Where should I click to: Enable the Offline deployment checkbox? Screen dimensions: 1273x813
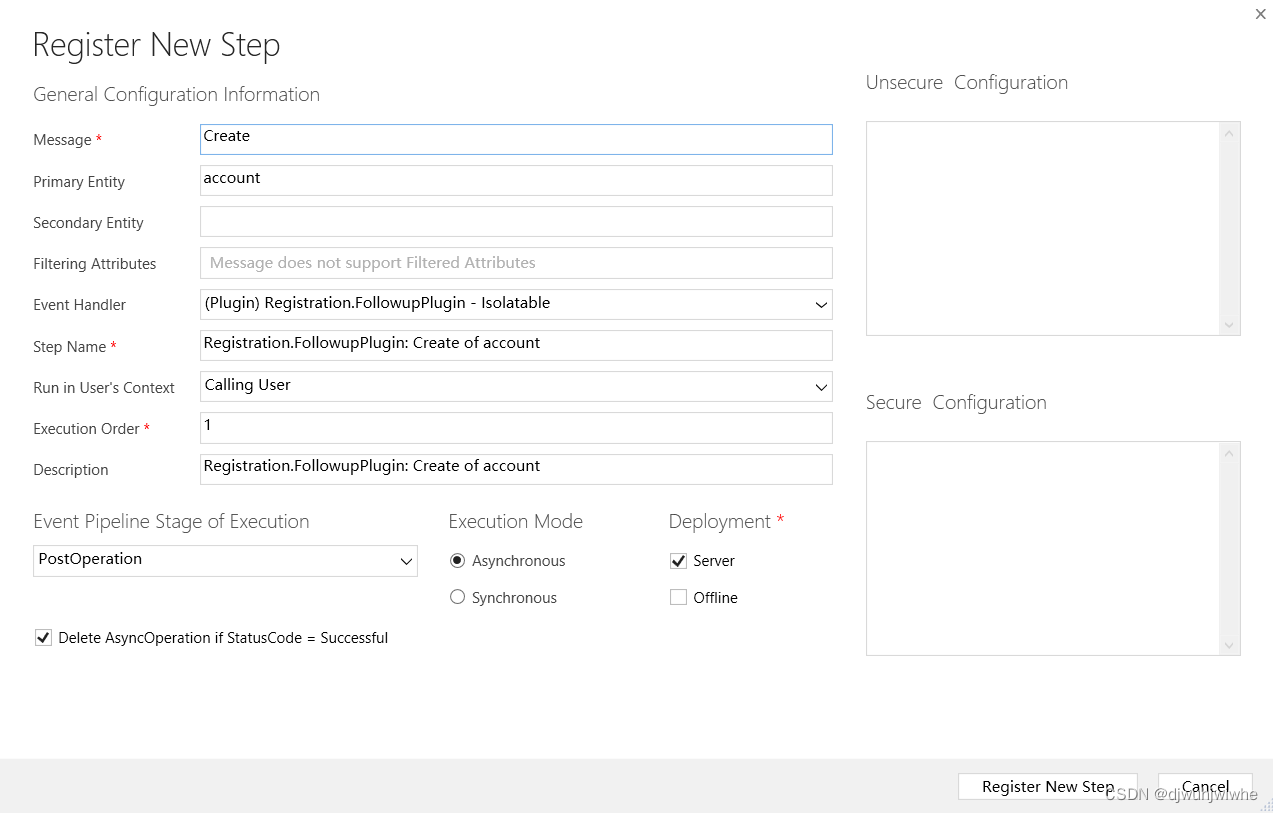pyautogui.click(x=678, y=596)
